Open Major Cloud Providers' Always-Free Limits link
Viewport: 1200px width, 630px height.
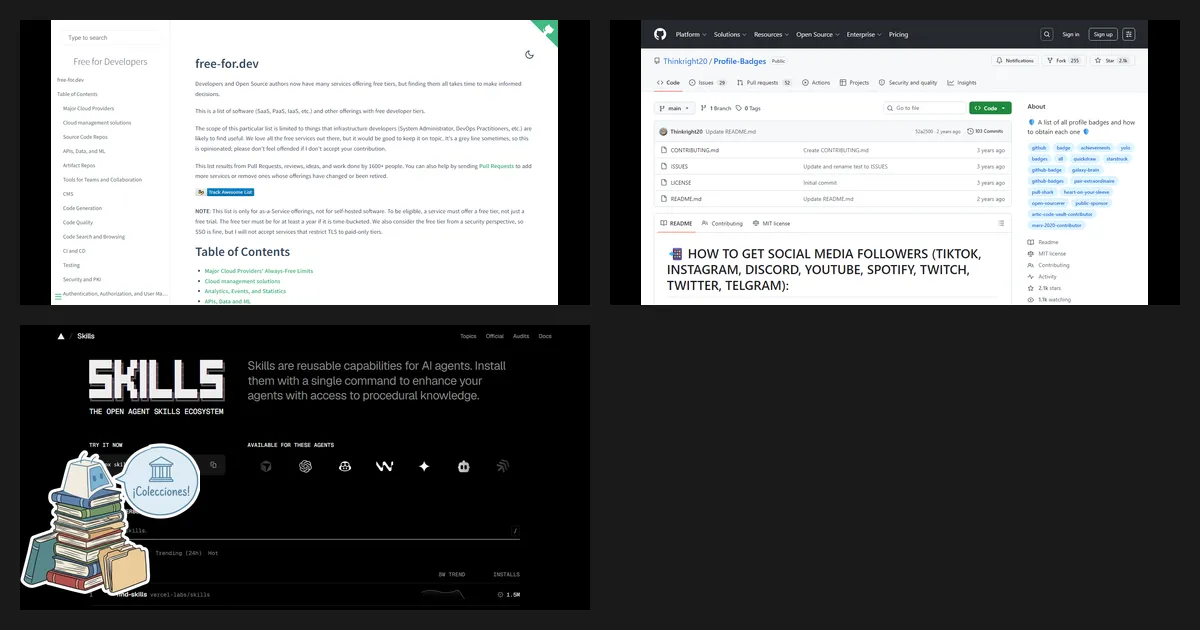[x=259, y=271]
